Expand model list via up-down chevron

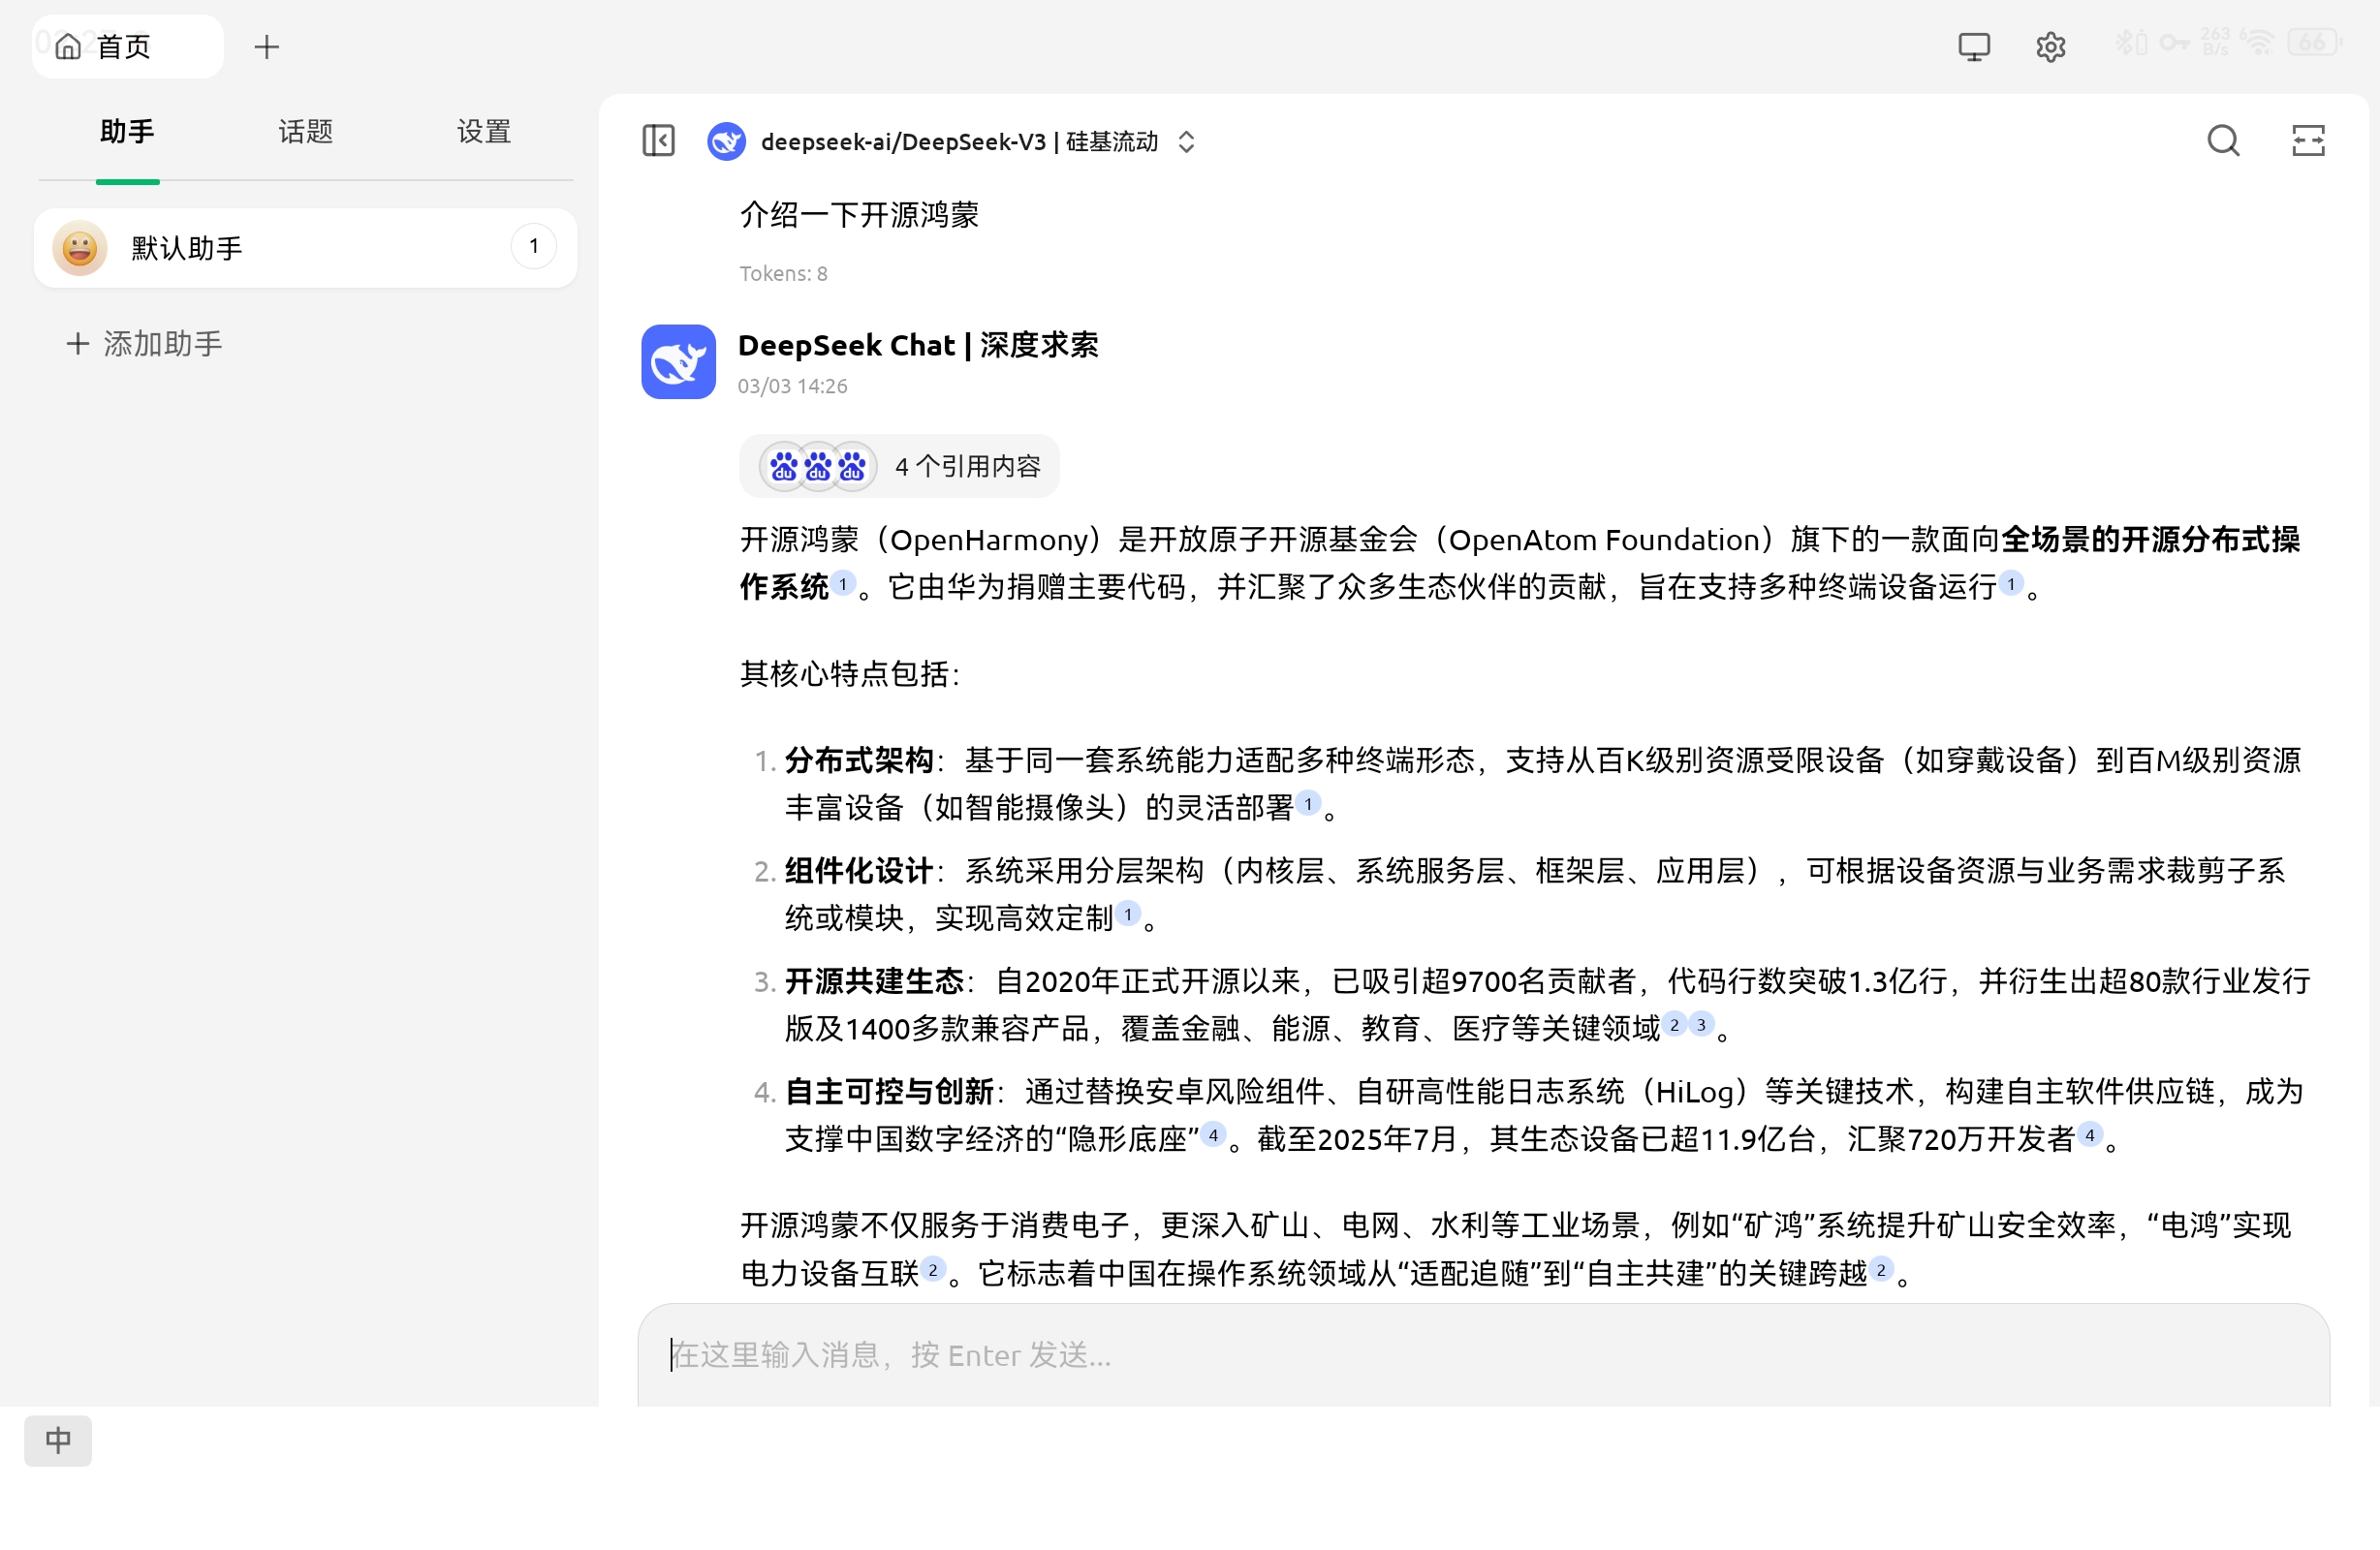click(1186, 142)
